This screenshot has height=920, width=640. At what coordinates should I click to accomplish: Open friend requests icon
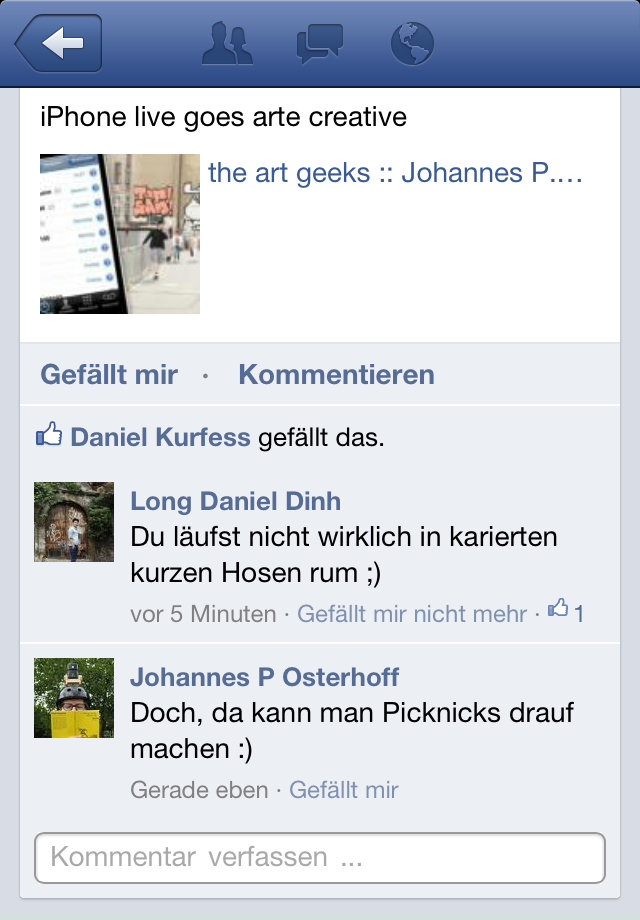tap(227, 43)
